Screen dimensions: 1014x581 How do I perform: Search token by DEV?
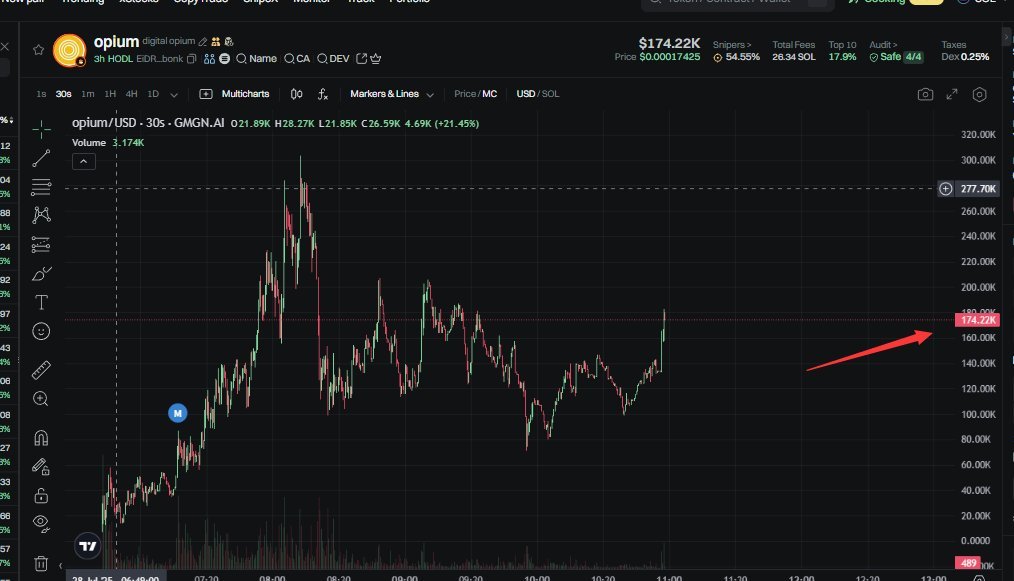coord(333,59)
